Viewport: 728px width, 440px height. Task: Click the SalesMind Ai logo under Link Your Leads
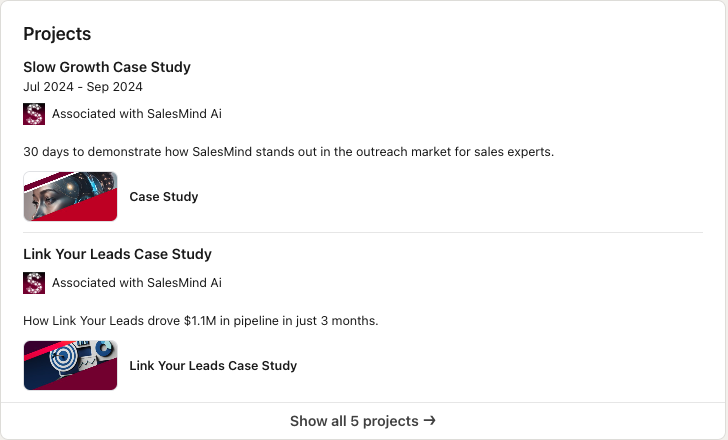click(34, 283)
